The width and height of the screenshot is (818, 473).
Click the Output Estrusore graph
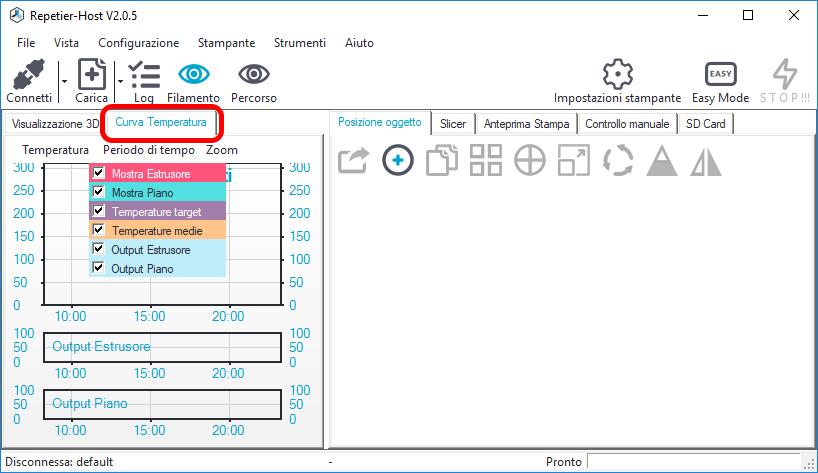(x=163, y=347)
